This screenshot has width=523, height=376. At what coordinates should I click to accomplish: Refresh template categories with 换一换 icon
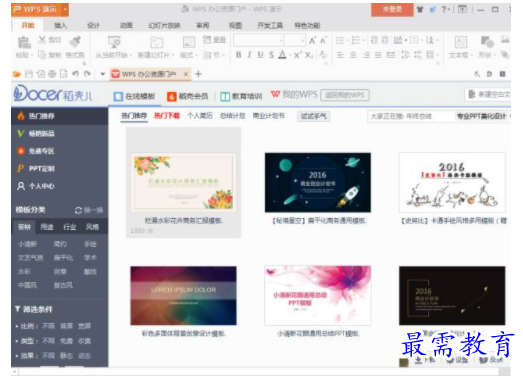78,211
